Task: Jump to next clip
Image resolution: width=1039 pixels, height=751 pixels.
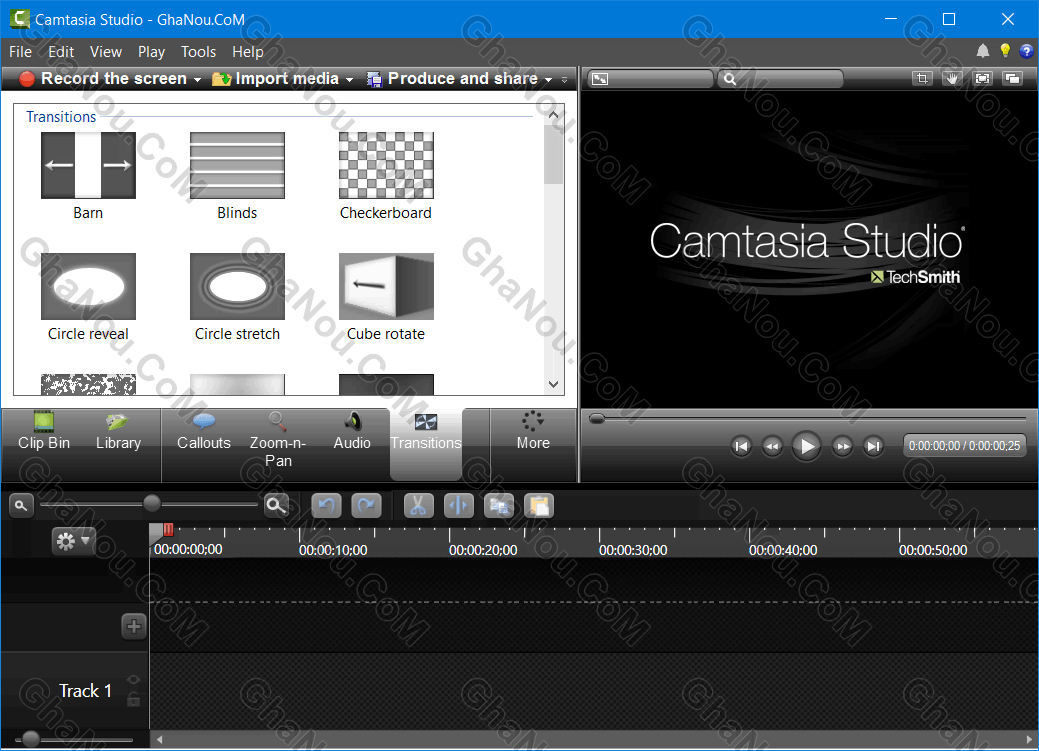Action: (873, 446)
